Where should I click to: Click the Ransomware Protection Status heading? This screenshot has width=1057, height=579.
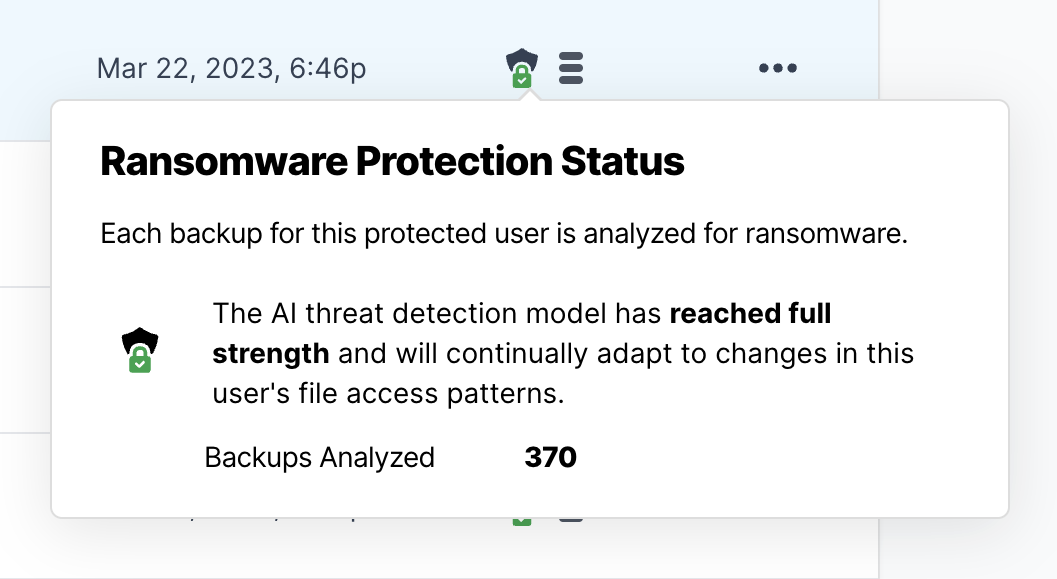click(x=392, y=161)
